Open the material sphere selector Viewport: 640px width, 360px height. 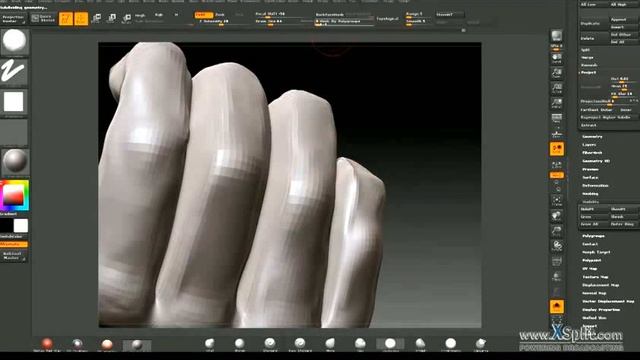(15, 162)
